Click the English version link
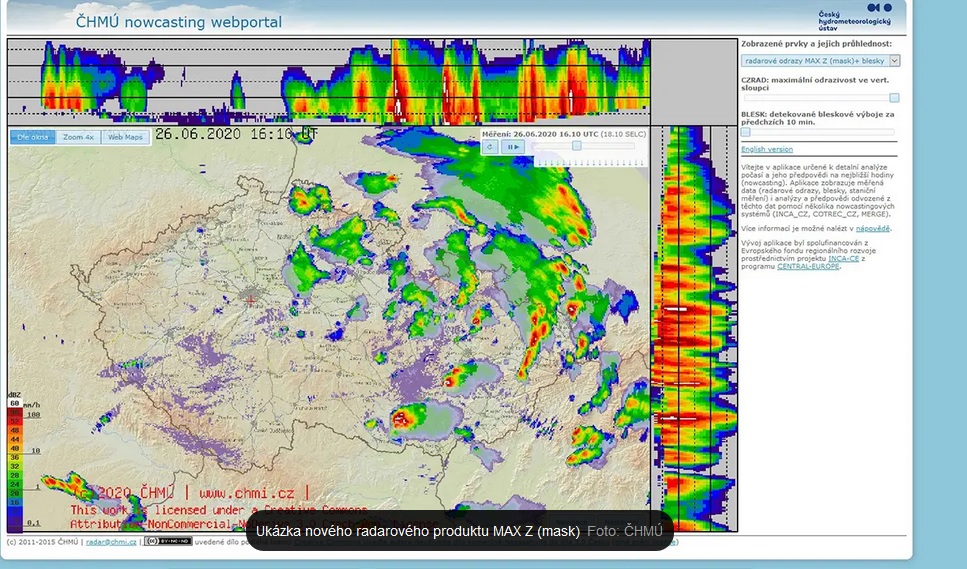The width and height of the screenshot is (967, 569). [767, 149]
